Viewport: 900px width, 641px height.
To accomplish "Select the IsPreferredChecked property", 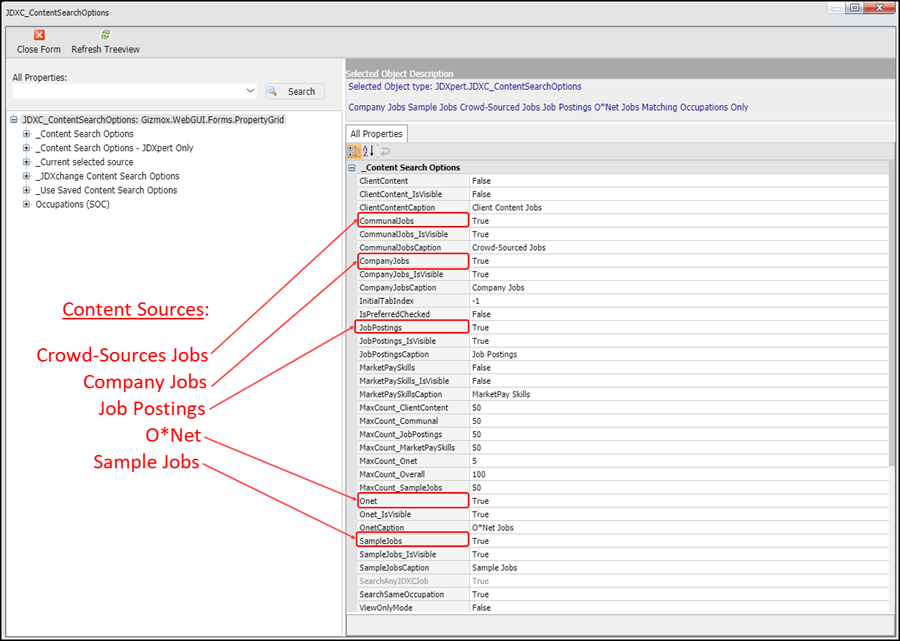I will [x=394, y=314].
